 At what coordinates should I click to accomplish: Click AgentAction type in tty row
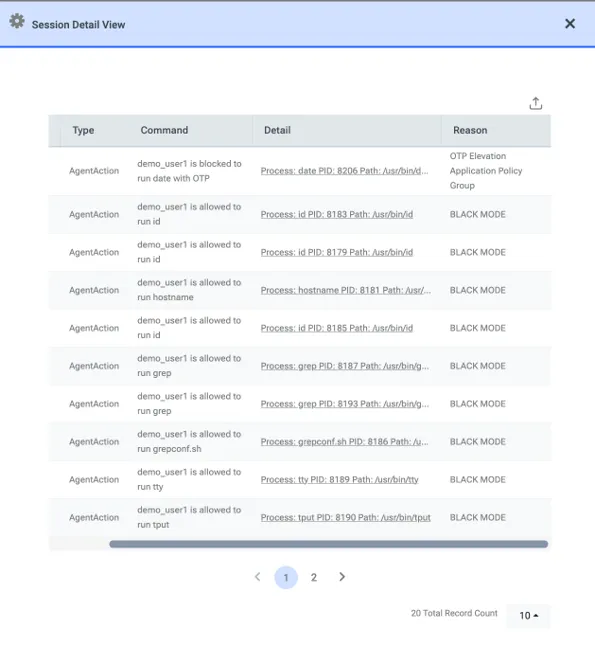94,479
